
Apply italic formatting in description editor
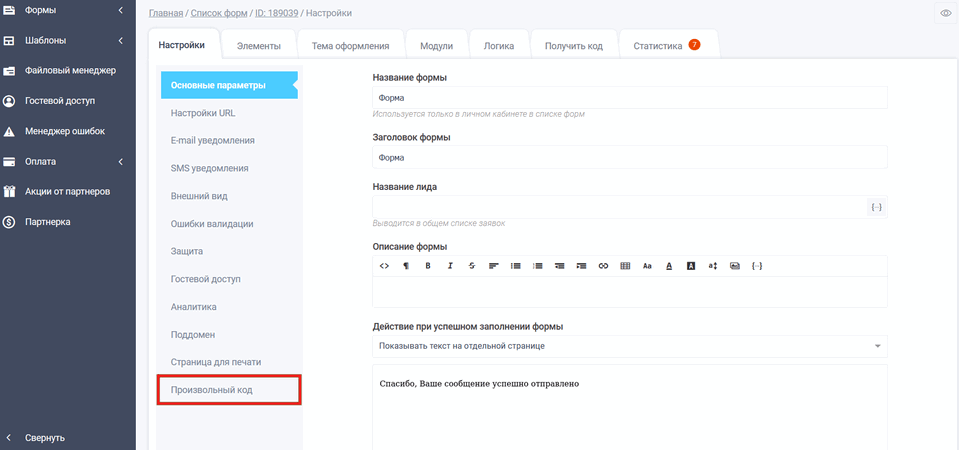450,266
